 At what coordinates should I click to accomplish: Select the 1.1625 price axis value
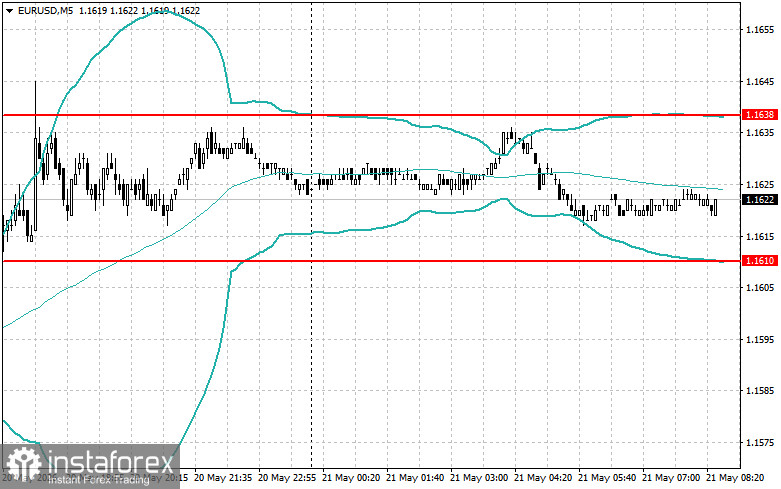point(760,185)
